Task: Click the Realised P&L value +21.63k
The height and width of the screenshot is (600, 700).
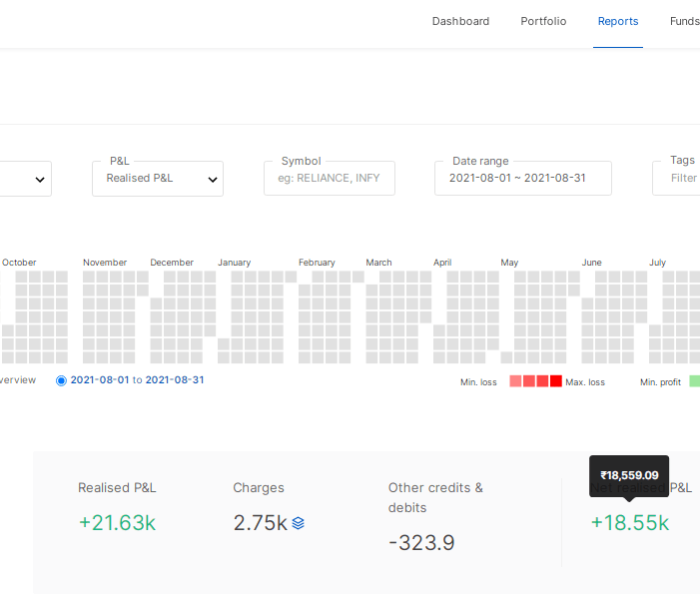Action: point(117,522)
